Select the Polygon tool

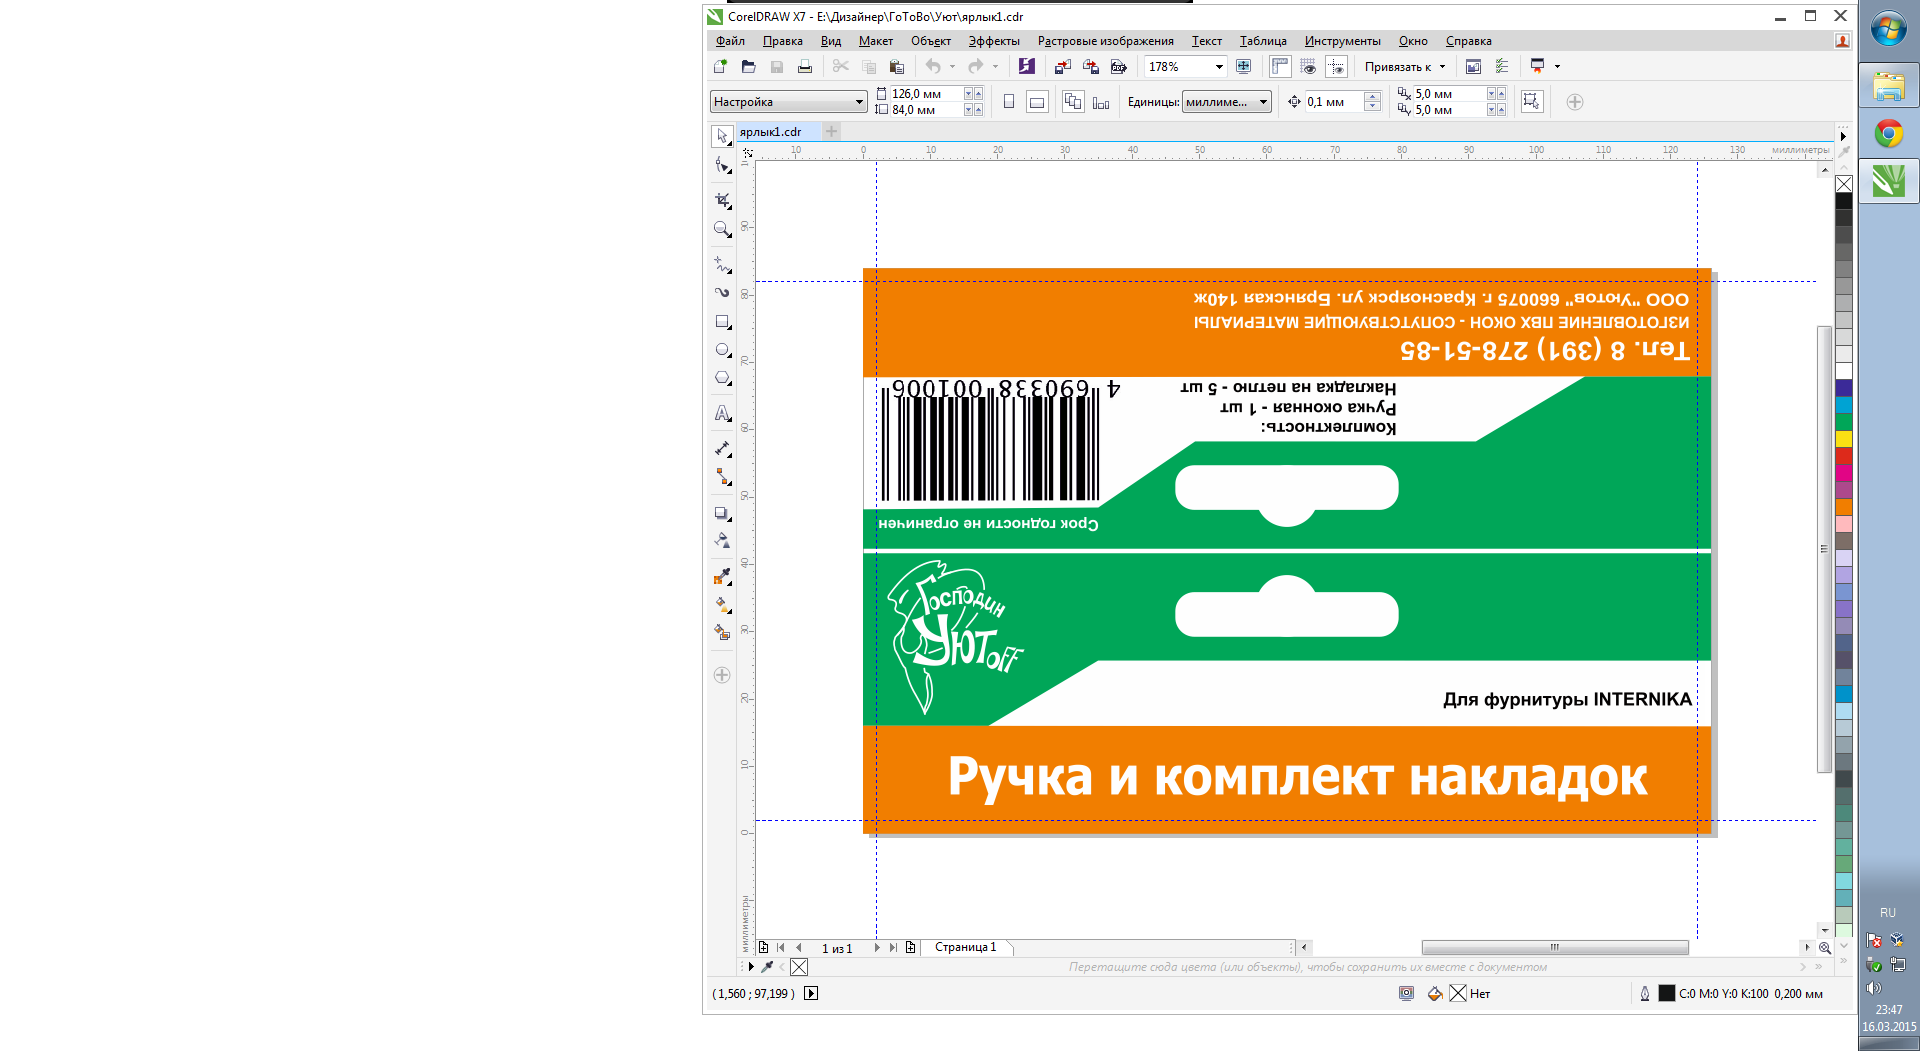pos(722,378)
